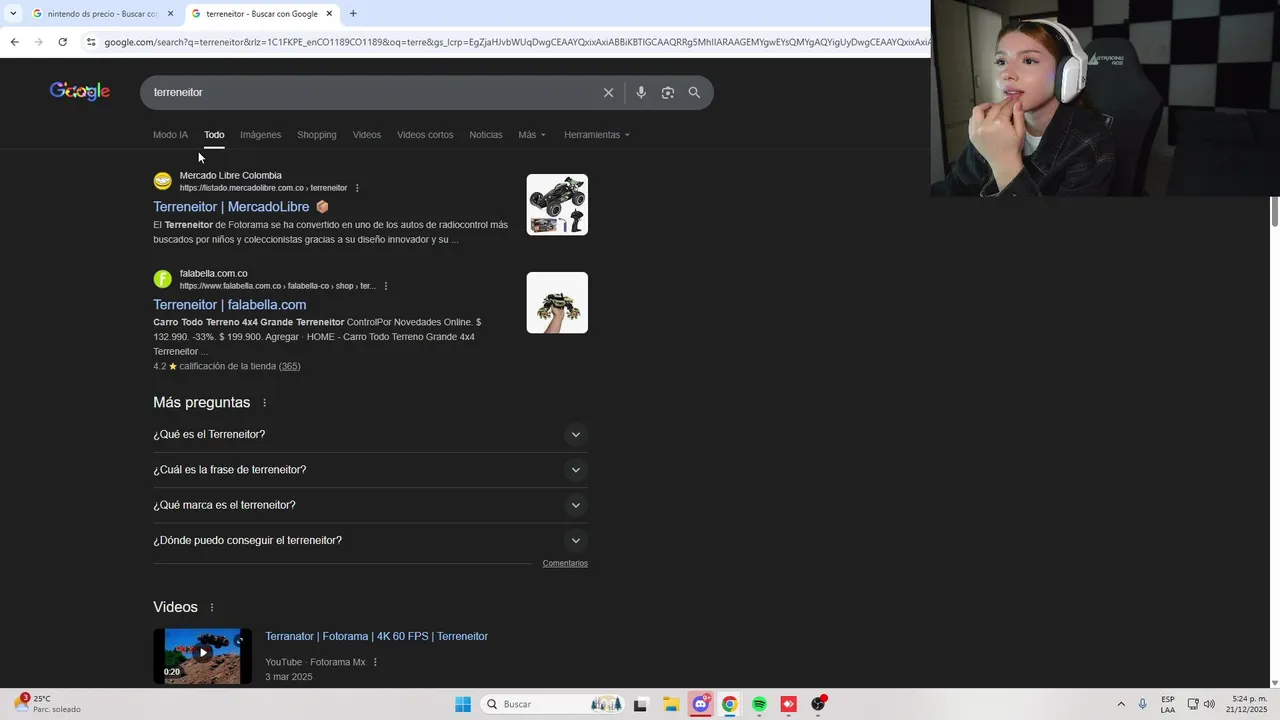Open the Windows Start menu
The image size is (1280, 720).
(x=463, y=704)
